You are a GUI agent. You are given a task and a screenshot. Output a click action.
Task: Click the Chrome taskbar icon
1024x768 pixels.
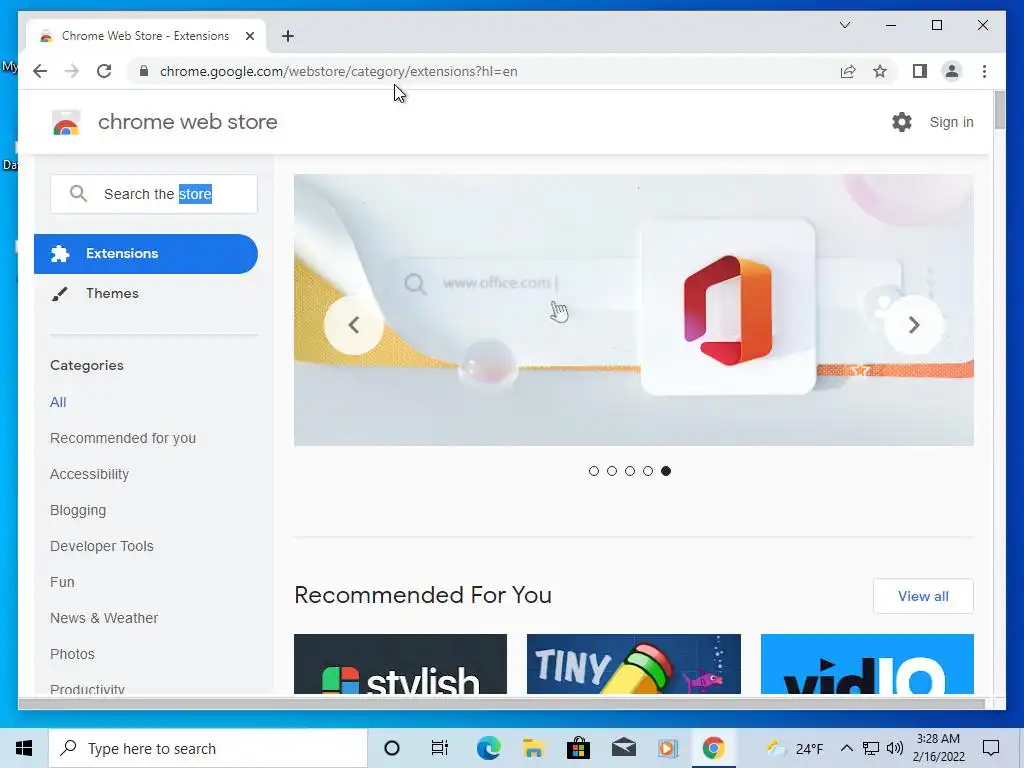pos(713,748)
